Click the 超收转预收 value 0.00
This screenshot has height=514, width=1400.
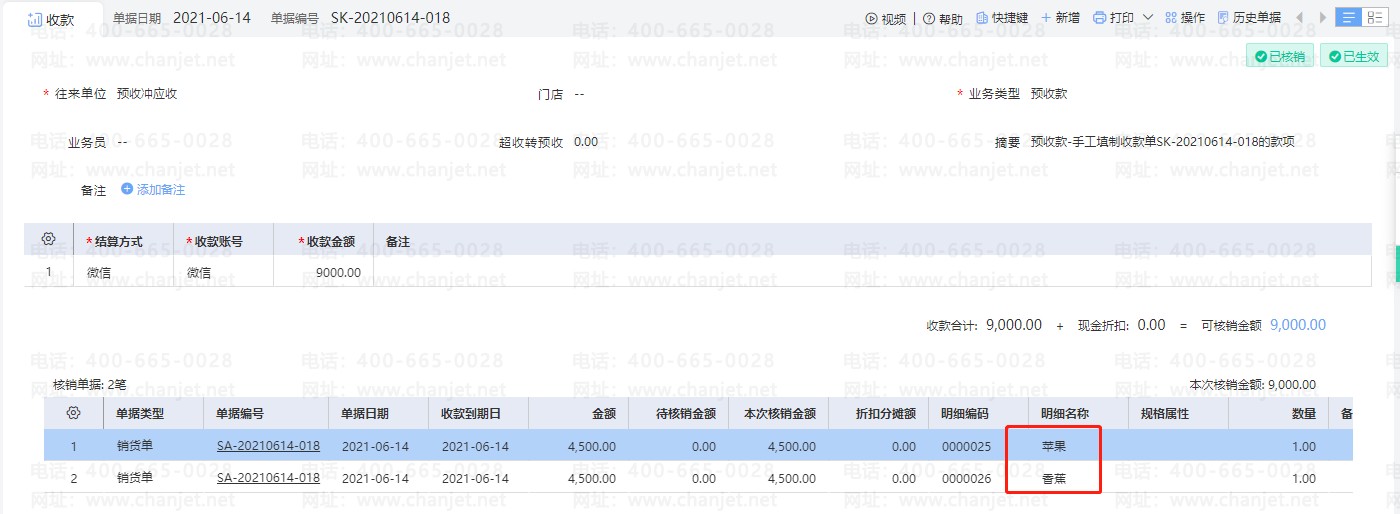pos(586,142)
